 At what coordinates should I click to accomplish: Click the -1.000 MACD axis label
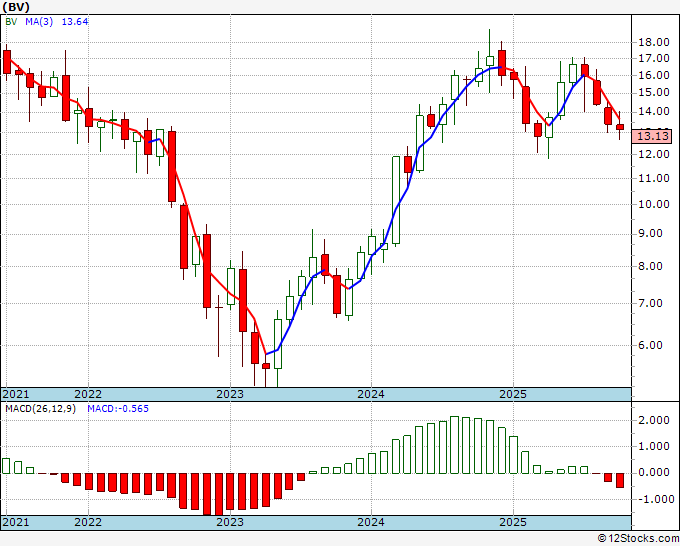(654, 499)
